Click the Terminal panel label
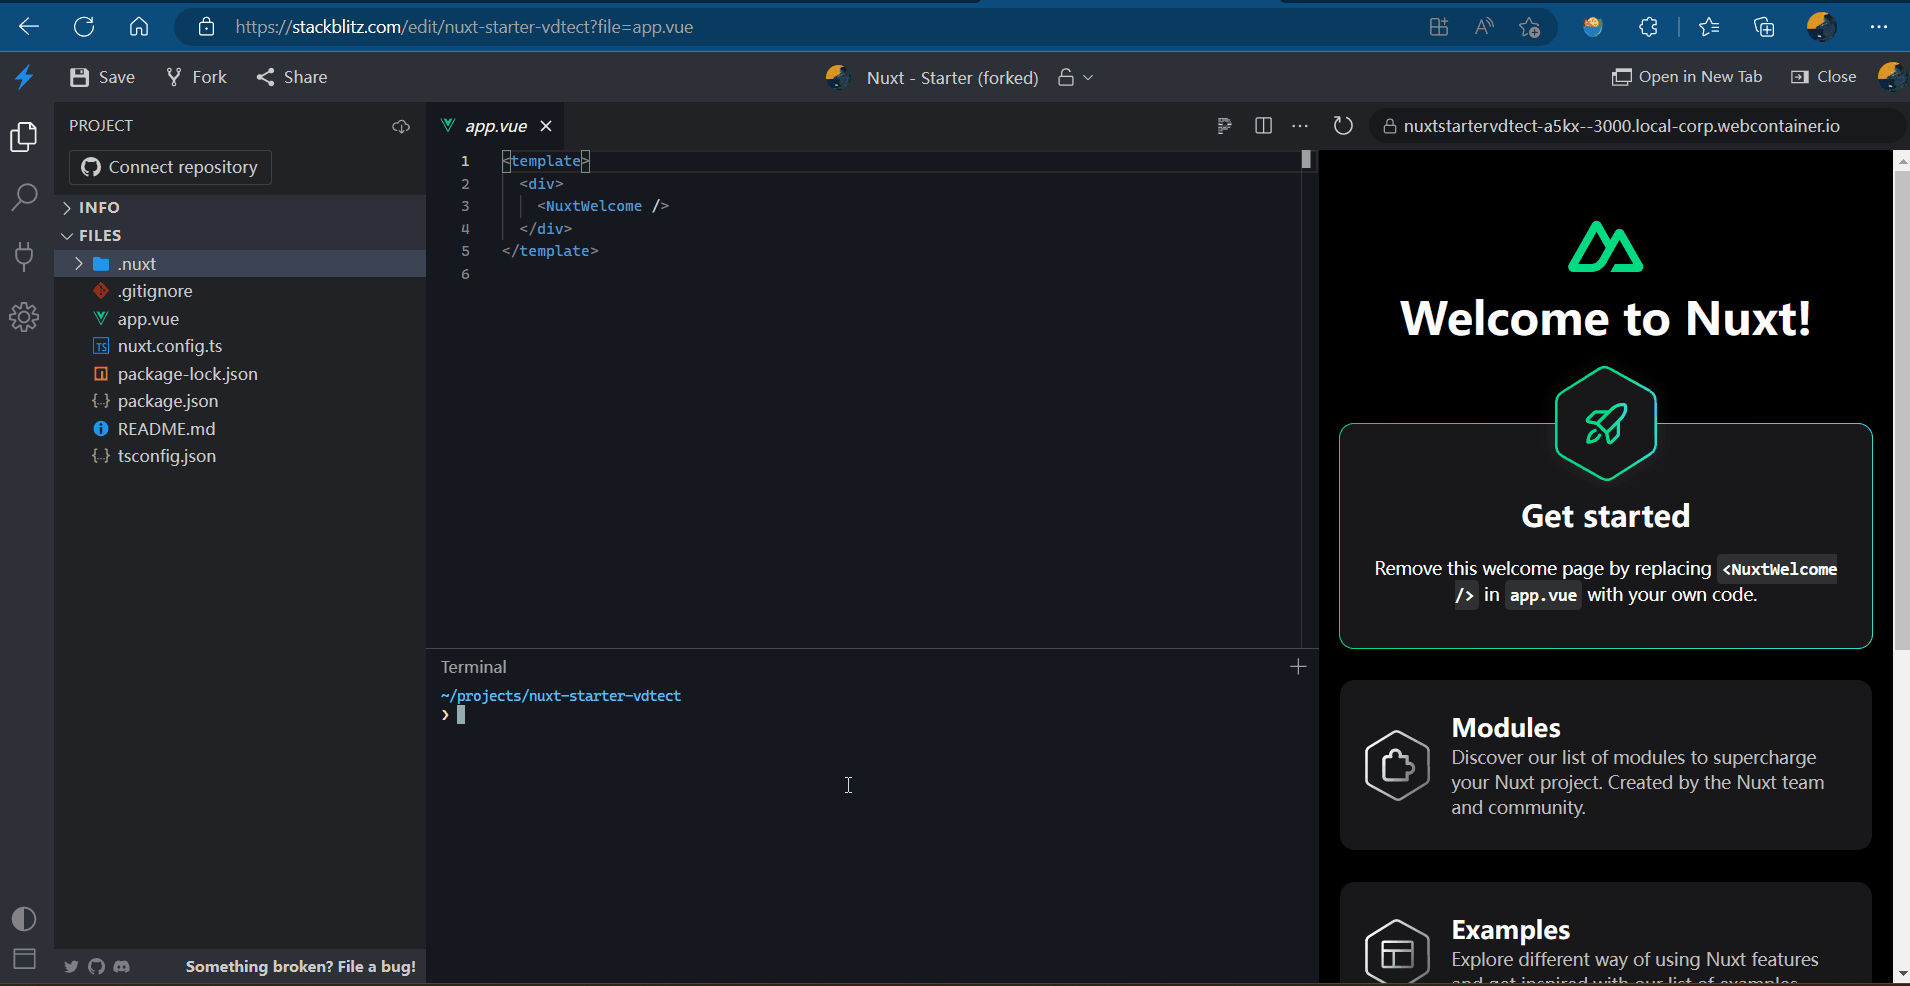Screen dimensions: 1910x986 point(473,667)
